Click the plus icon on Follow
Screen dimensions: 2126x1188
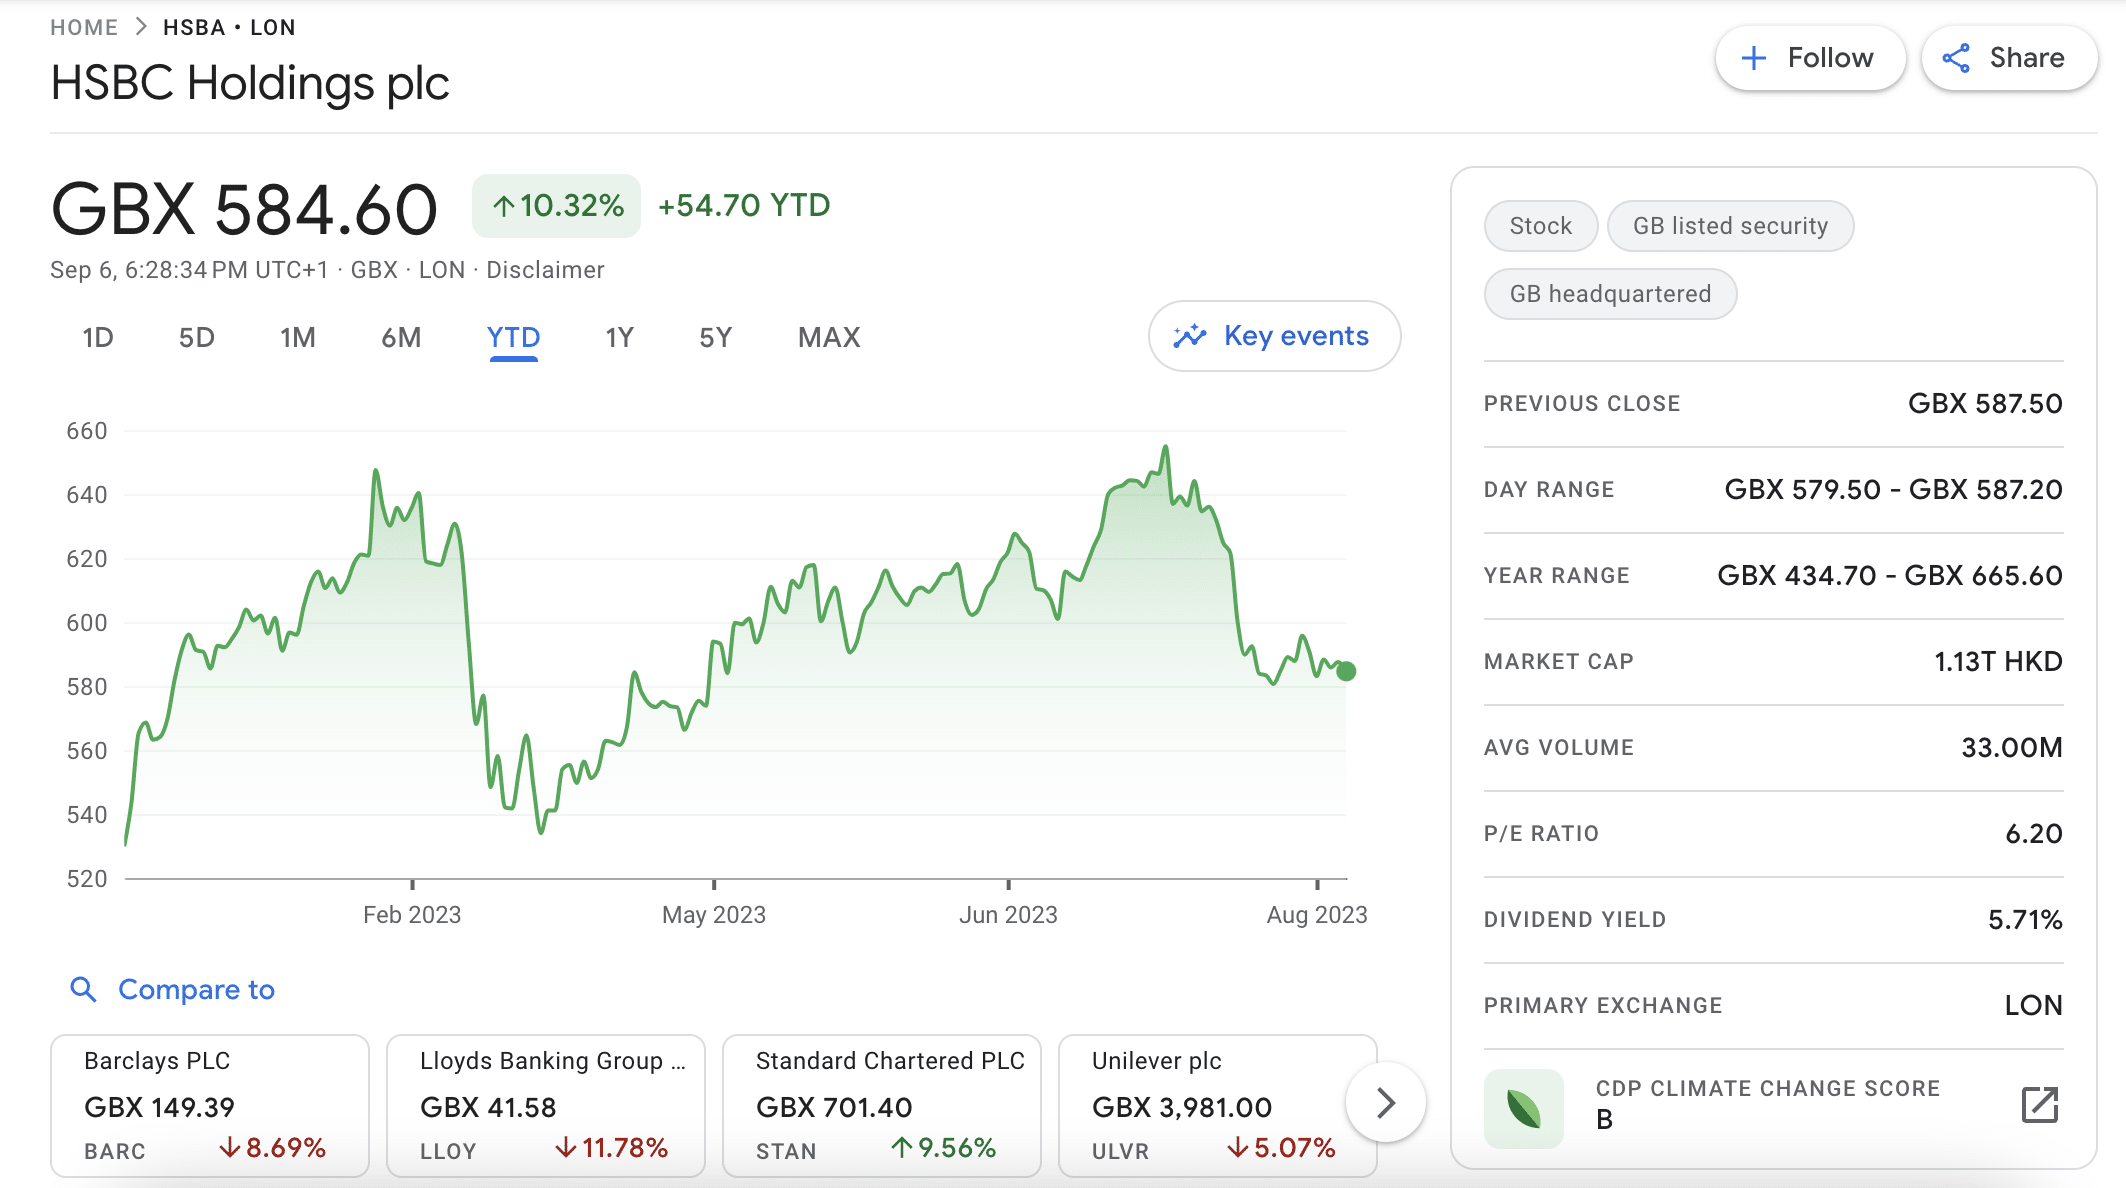click(x=1754, y=58)
